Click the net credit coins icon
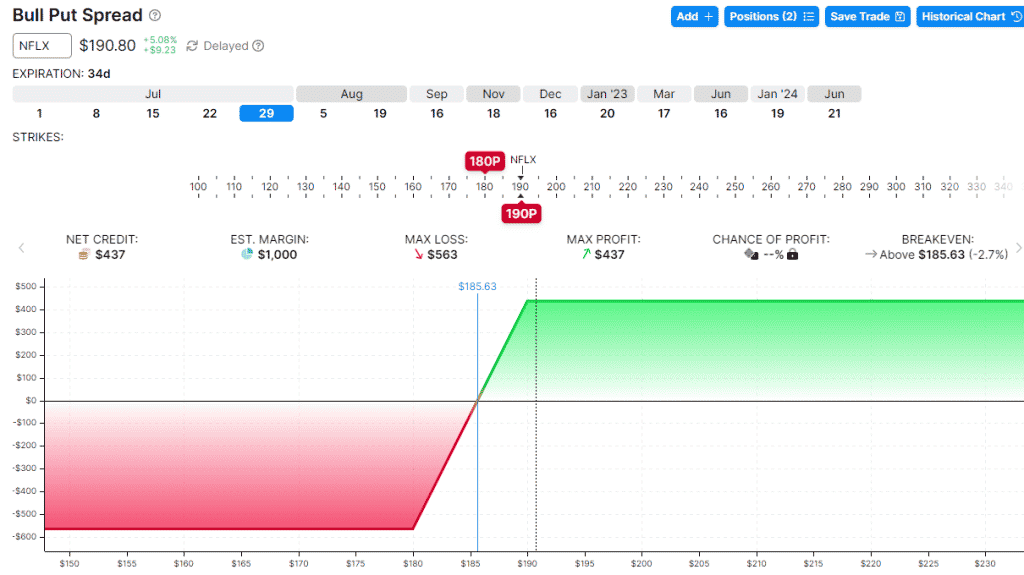1024x575 pixels. [x=84, y=255]
